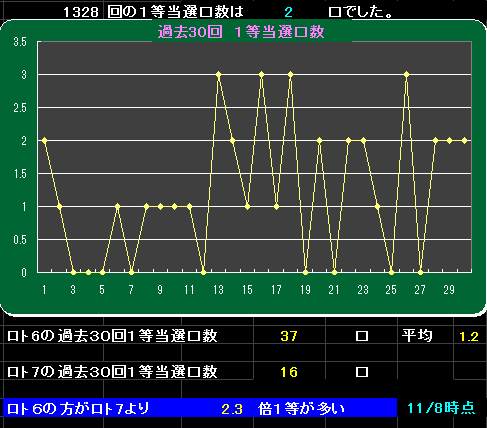The width and height of the screenshot is (487, 428).
Task: Click the x-axis label '11'
Action: pyautogui.click(x=189, y=290)
